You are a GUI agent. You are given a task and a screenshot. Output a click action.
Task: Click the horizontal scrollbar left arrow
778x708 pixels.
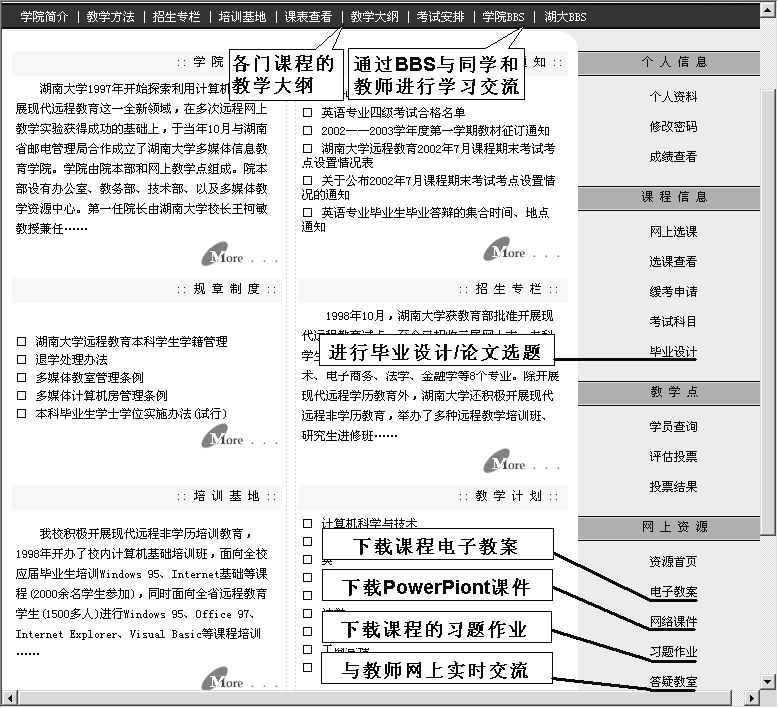tap(10, 697)
